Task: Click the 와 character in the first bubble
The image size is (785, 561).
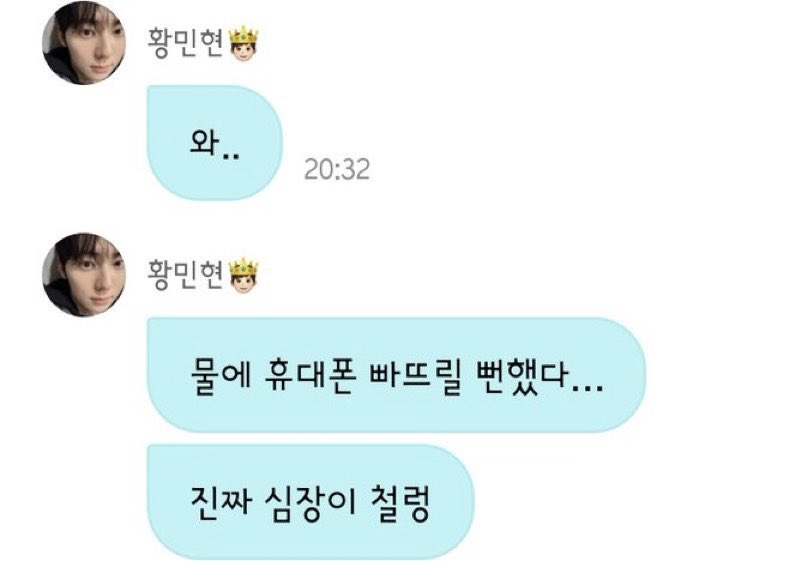Action: (204, 142)
